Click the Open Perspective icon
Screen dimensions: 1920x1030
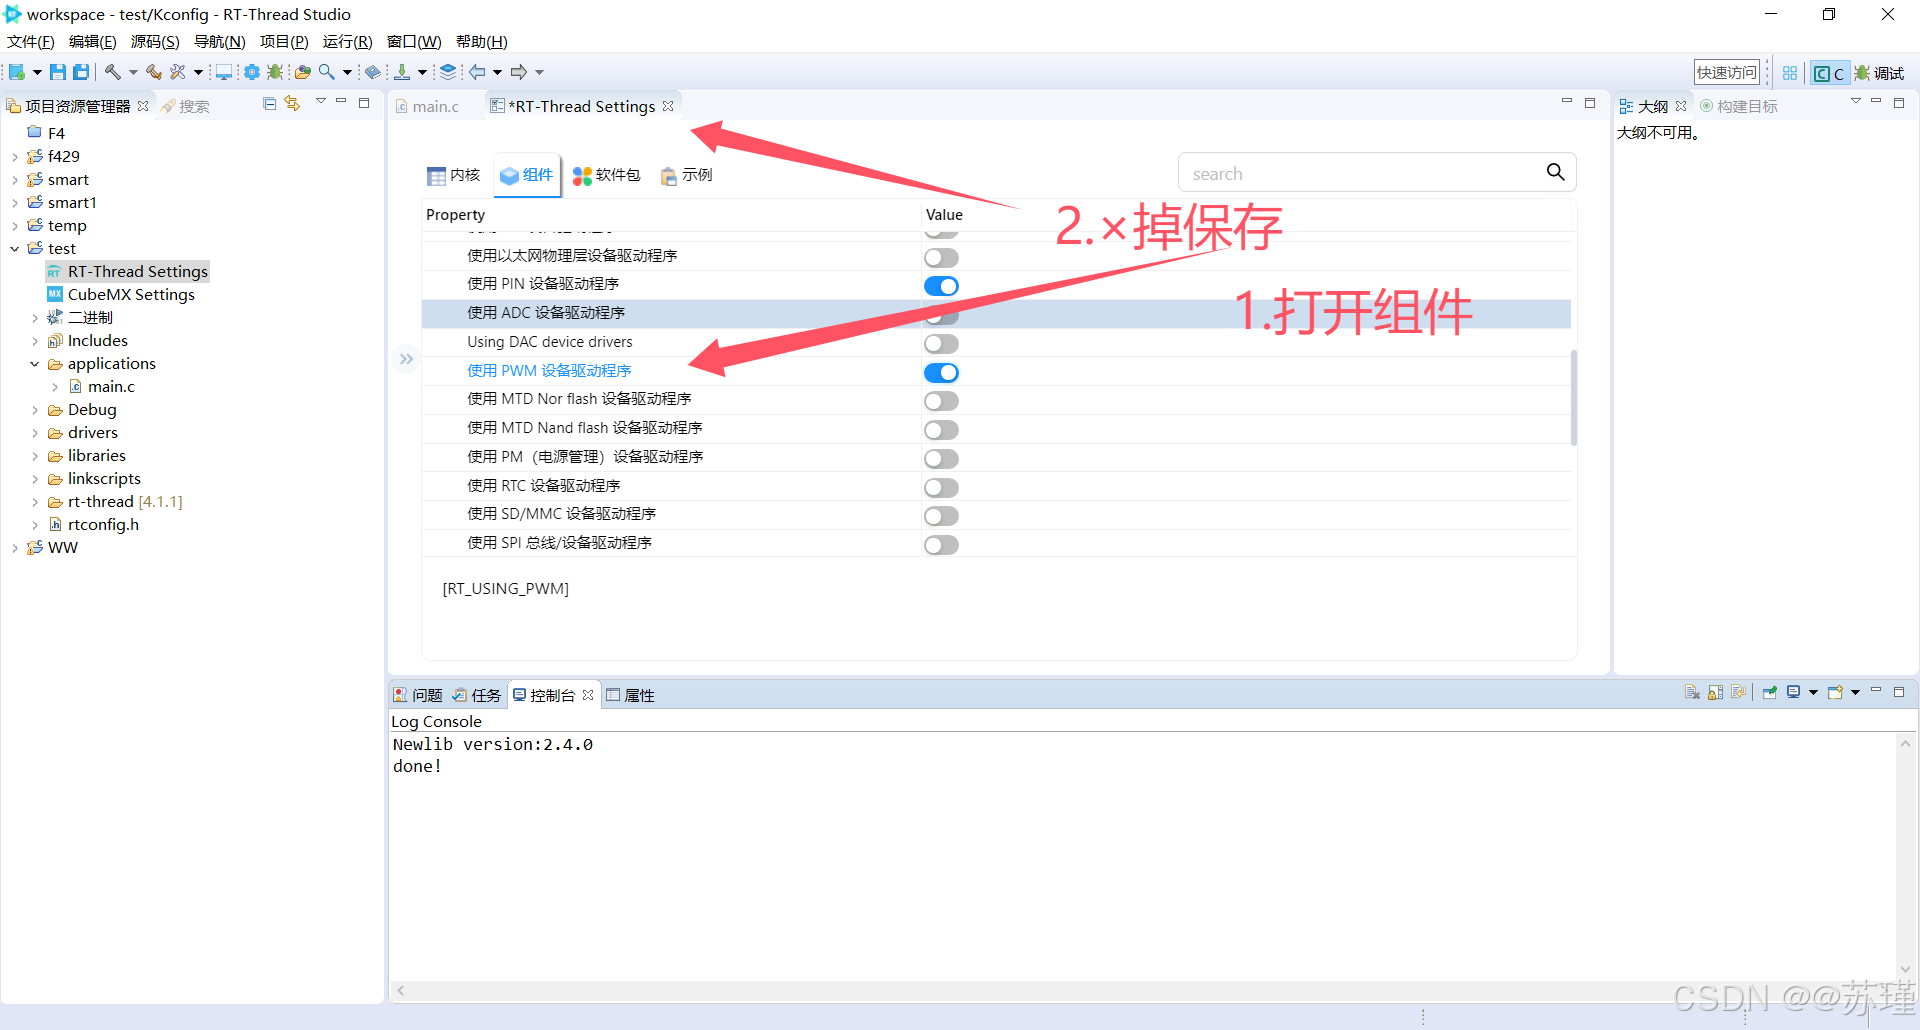[x=1790, y=73]
